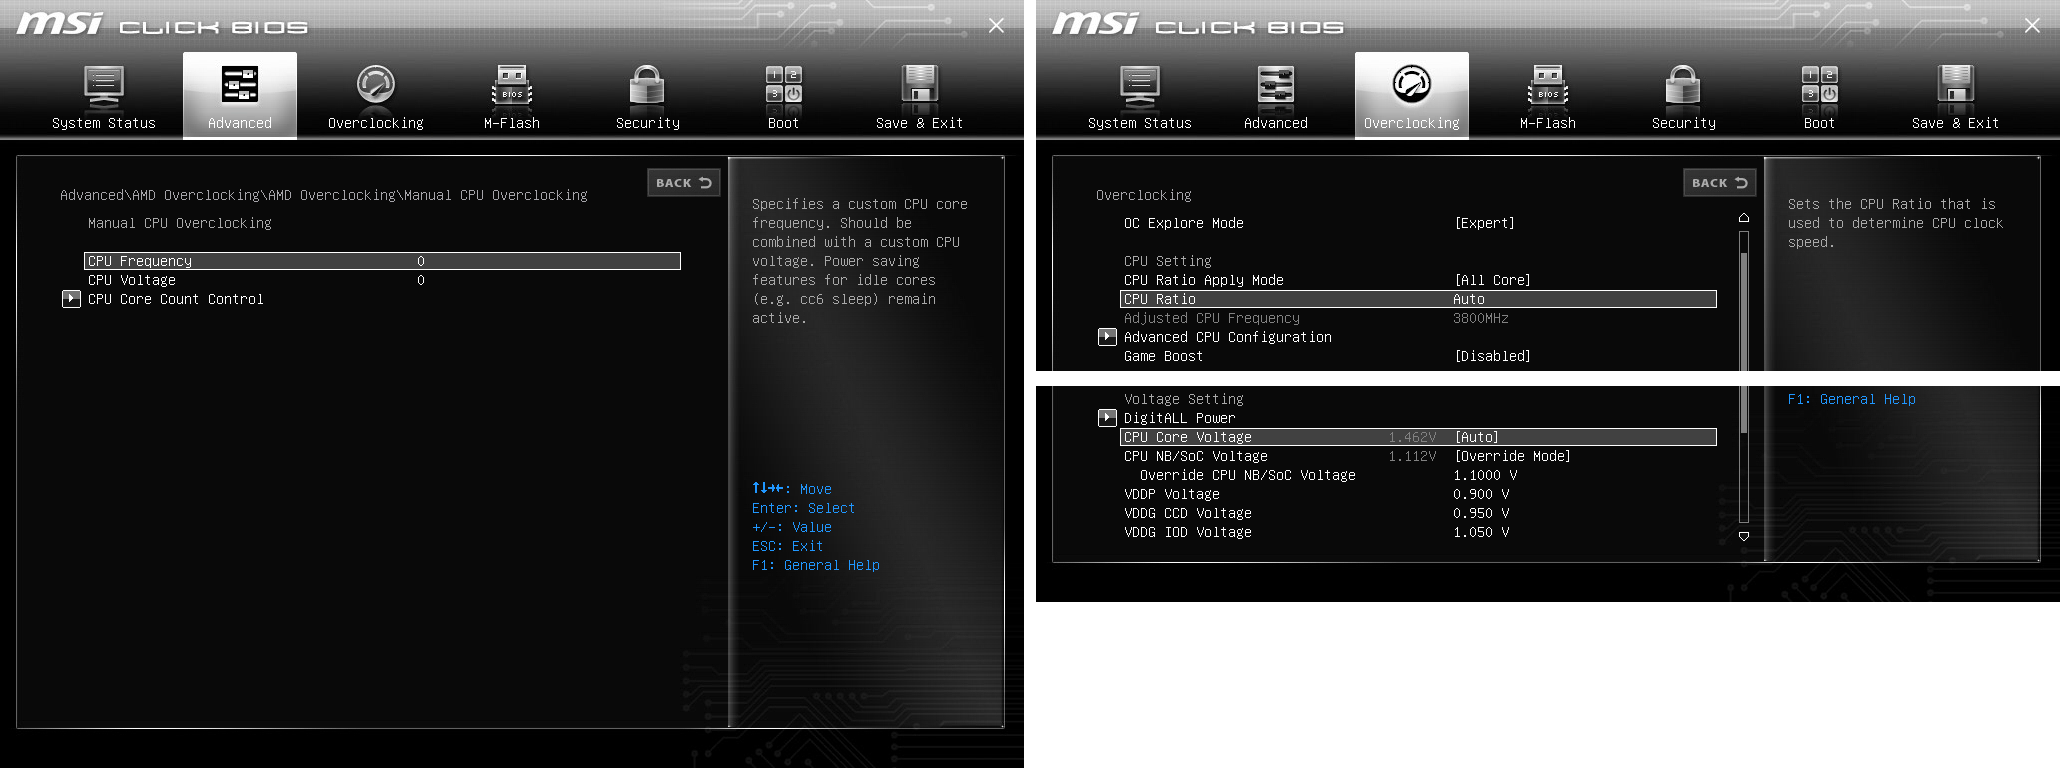Open the Advanced settings icon in right window

click(1276, 86)
